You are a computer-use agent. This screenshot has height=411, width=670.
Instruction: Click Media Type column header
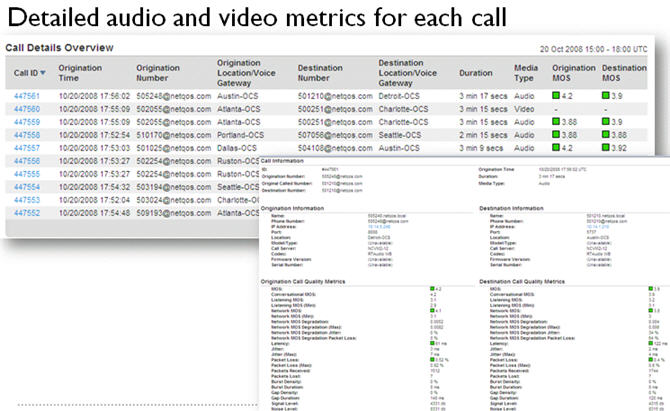pyautogui.click(x=527, y=72)
